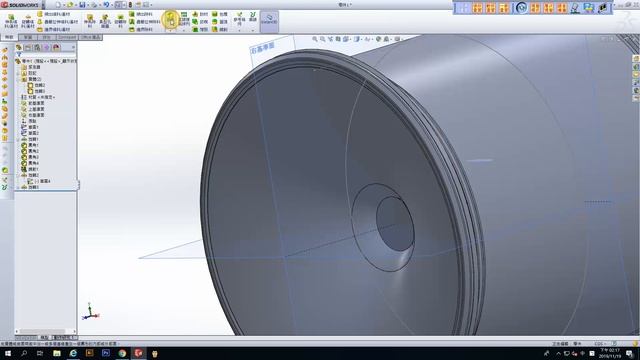Toggle Instant3D mode
This screenshot has height=360, width=640.
coord(269,21)
